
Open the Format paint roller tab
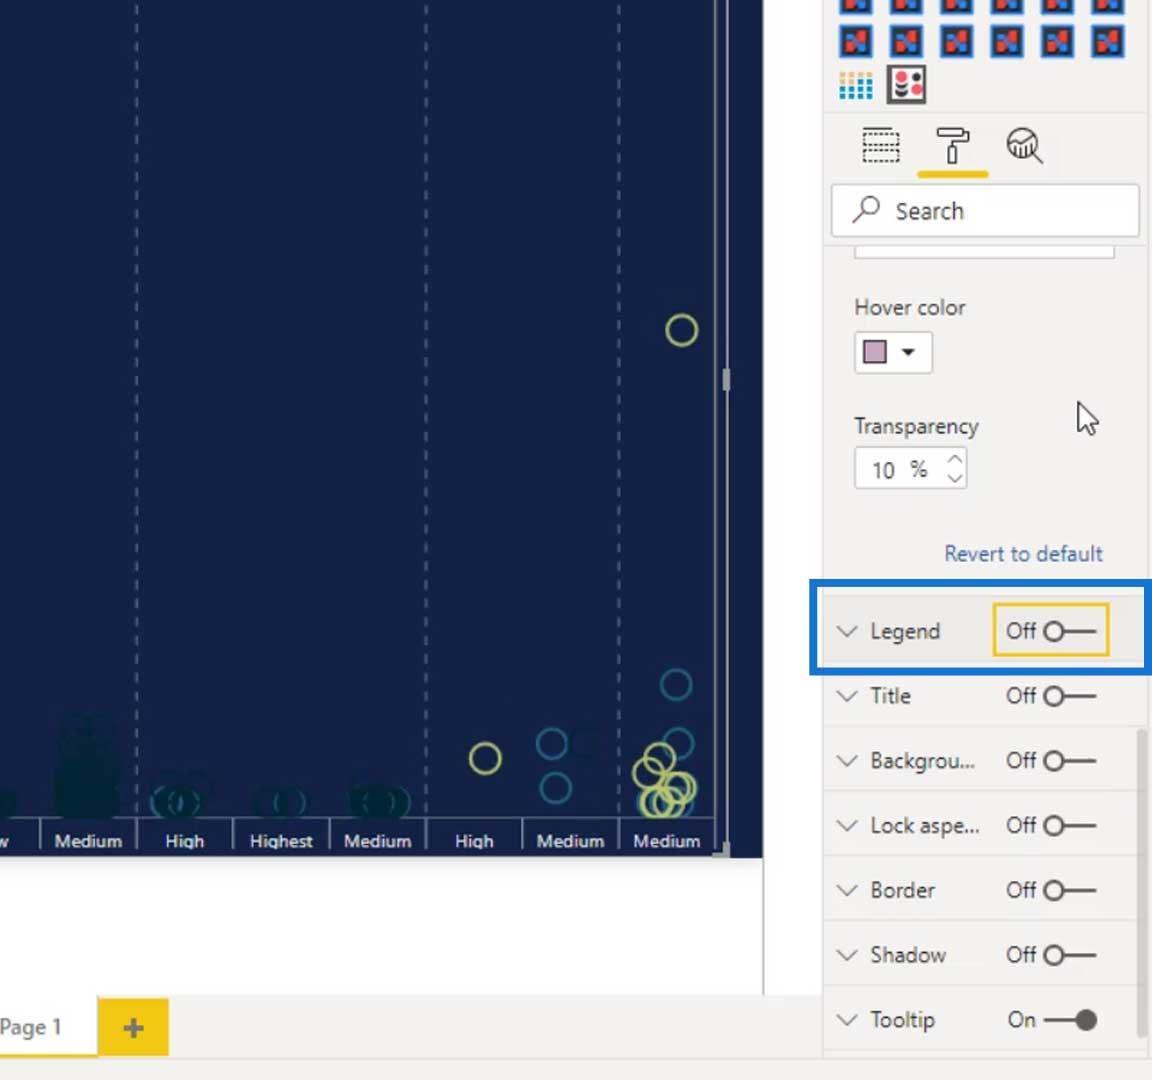(952, 145)
